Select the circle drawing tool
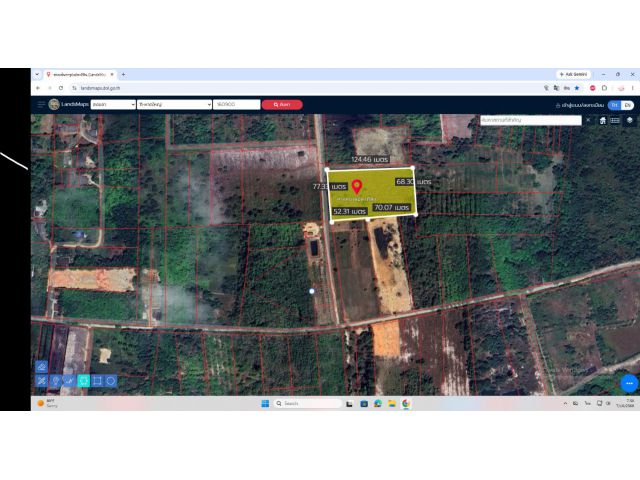Screen dimensions: 640x480 click(x=111, y=381)
